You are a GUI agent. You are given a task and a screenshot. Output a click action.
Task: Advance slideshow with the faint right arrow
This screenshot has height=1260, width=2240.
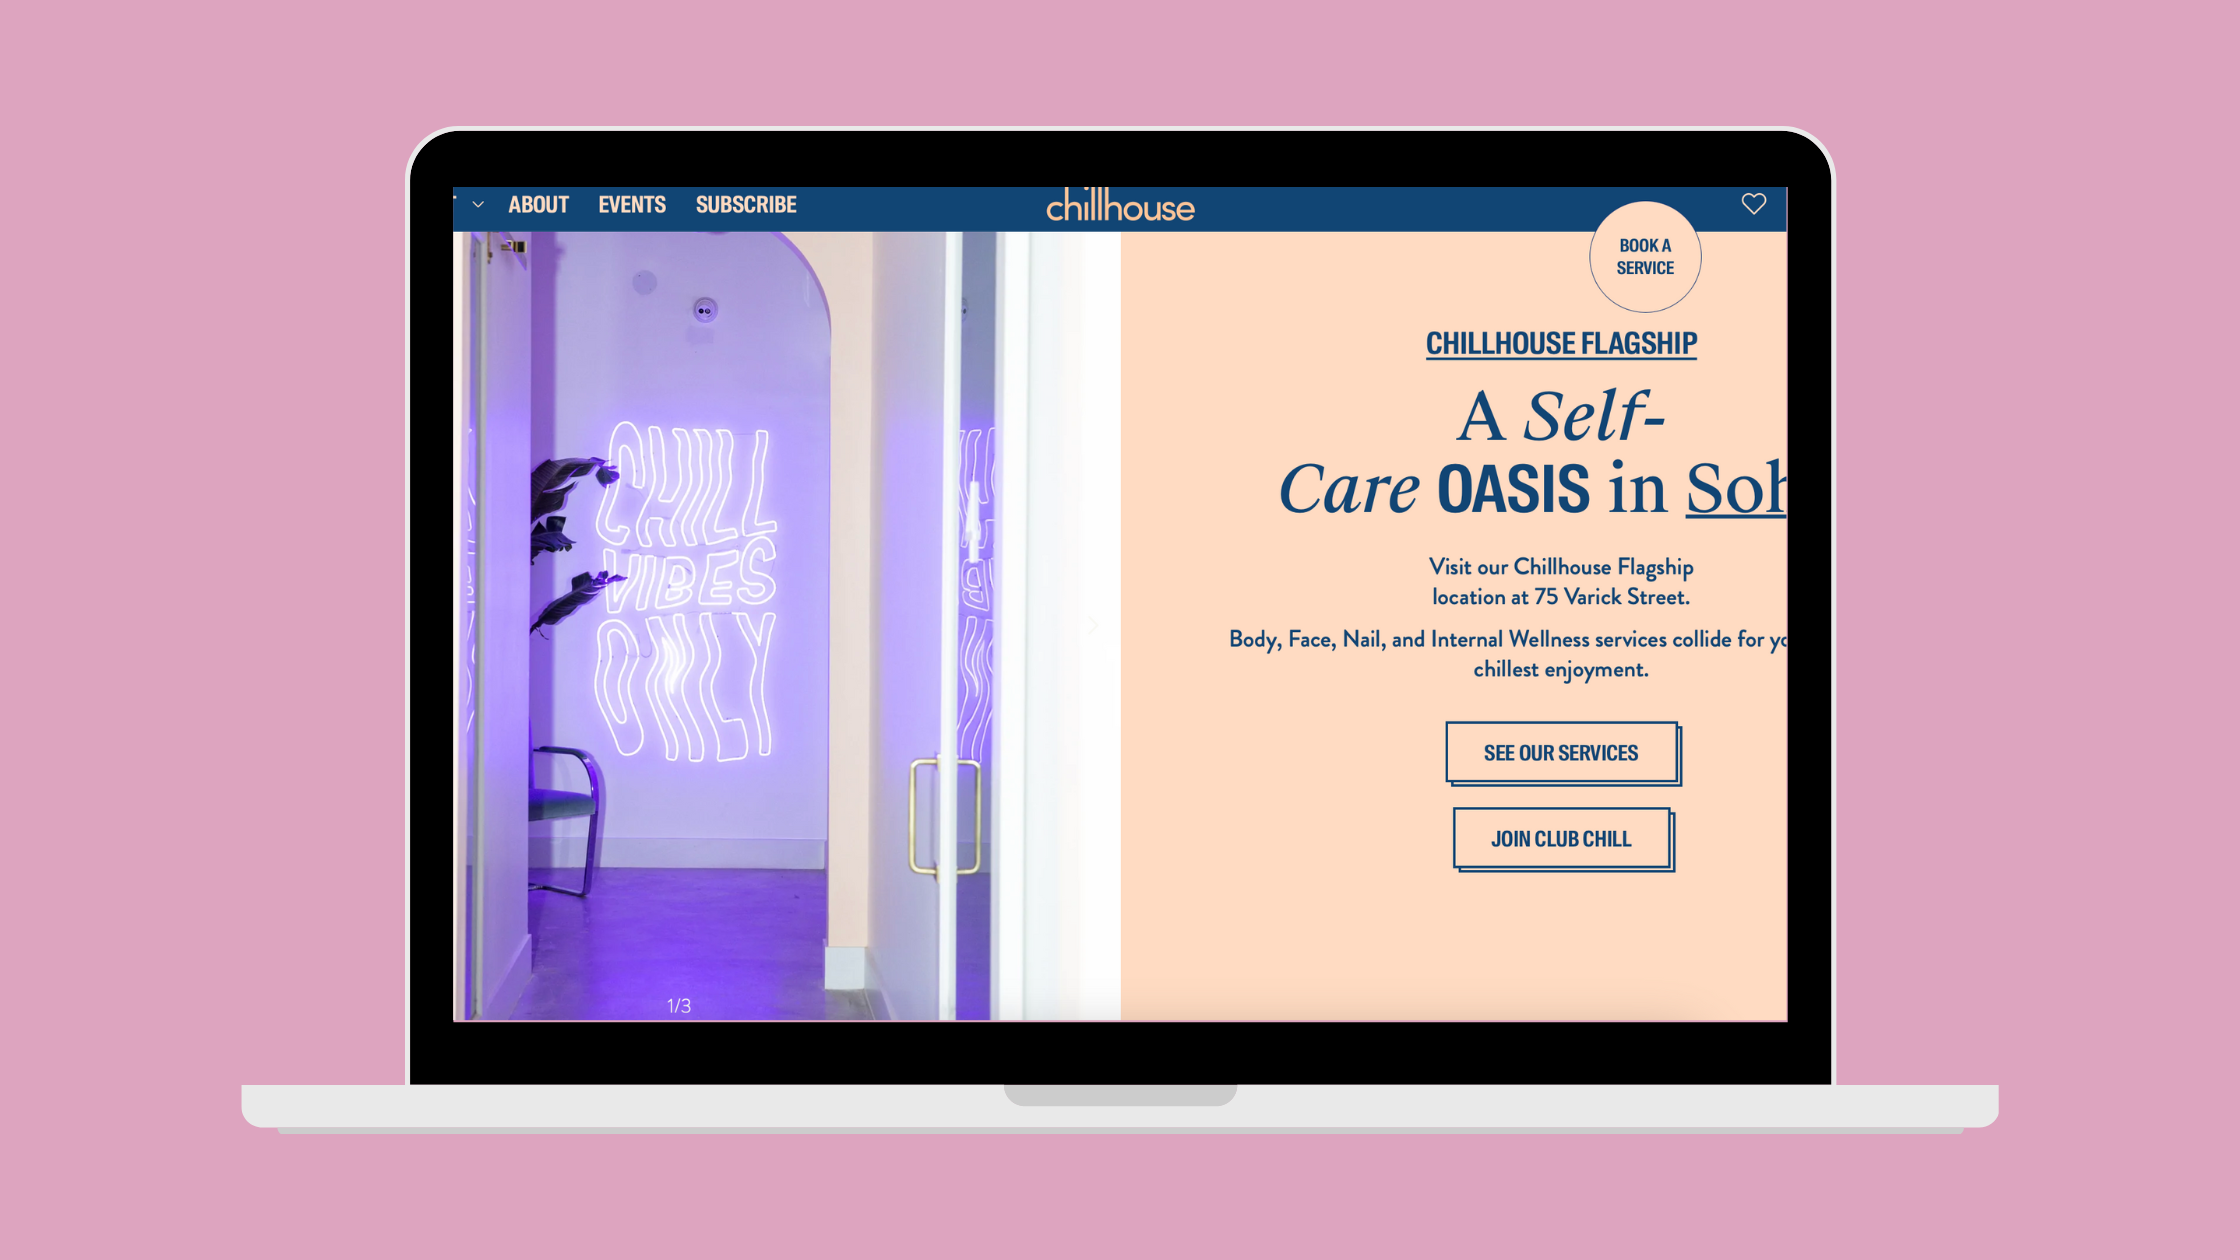[1093, 626]
